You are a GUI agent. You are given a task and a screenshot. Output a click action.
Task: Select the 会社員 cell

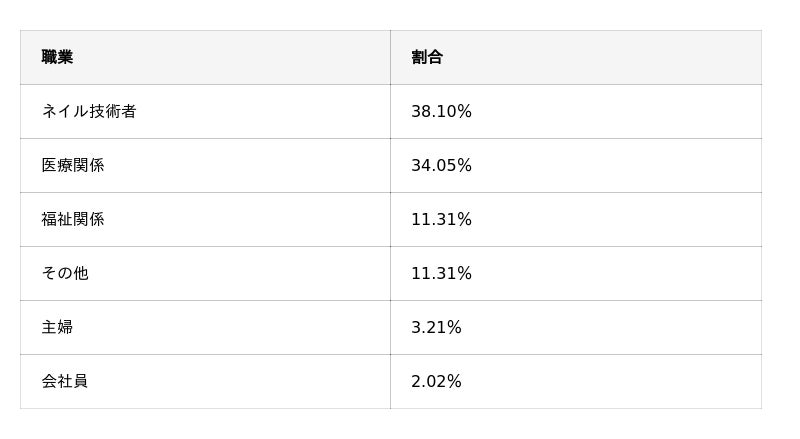pyautogui.click(x=205, y=381)
